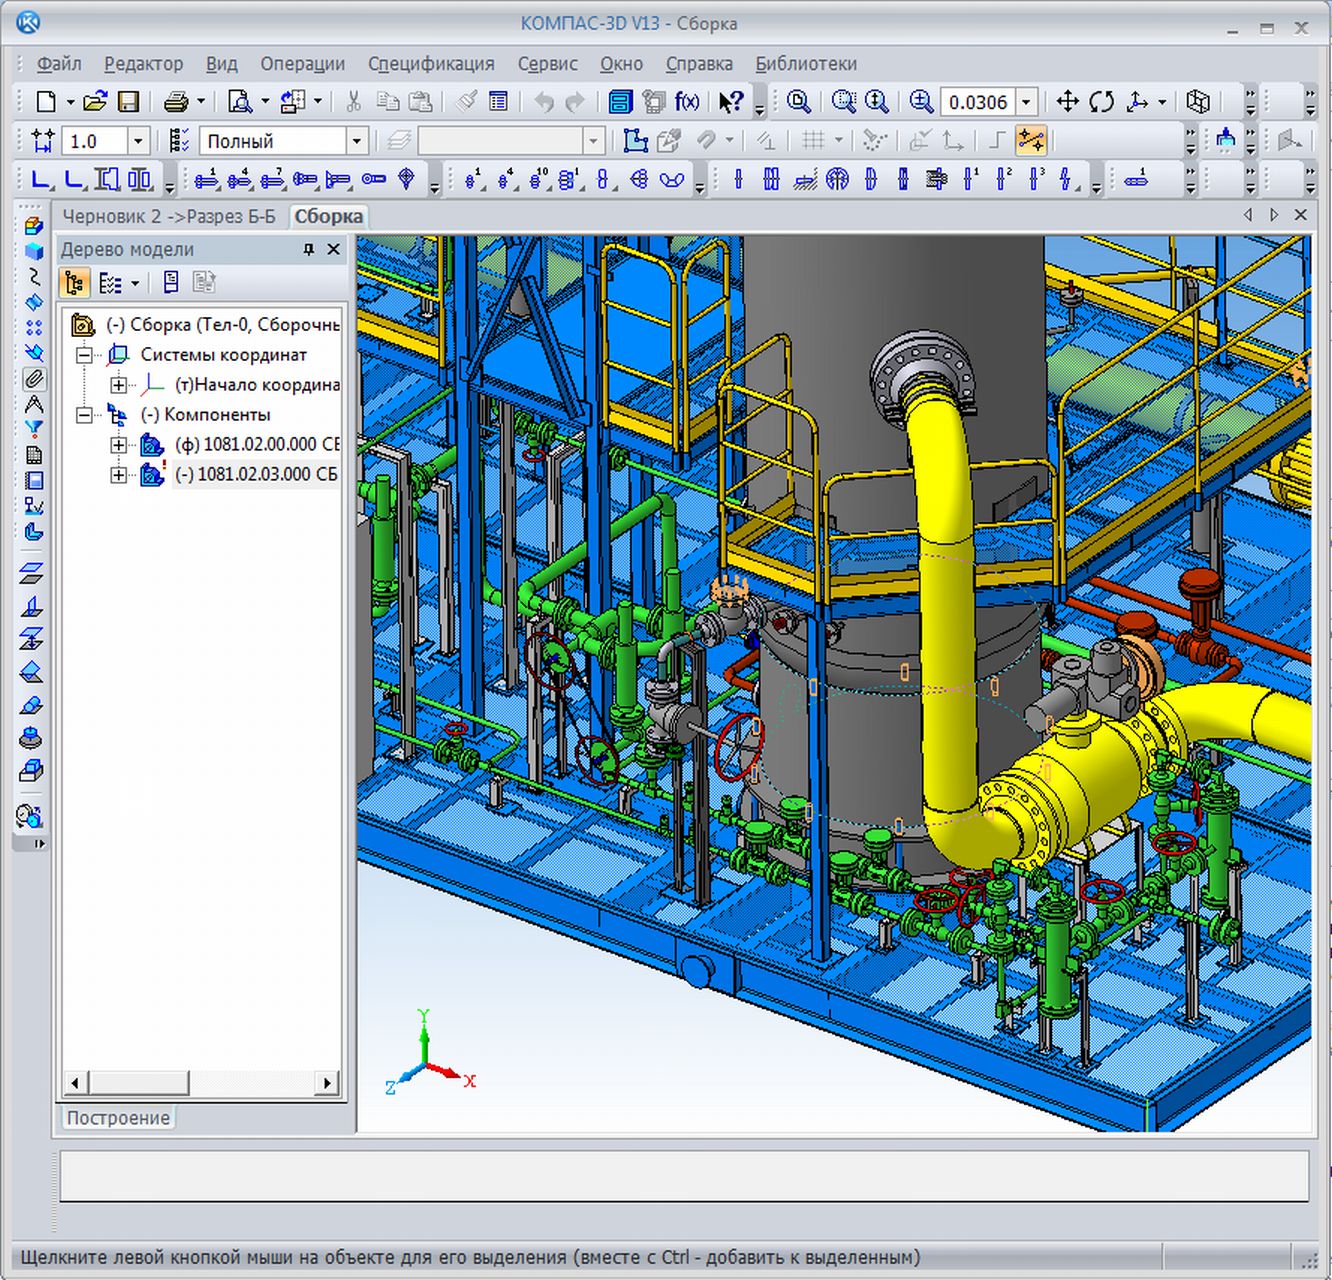
Task: Open the Операции menu
Action: pos(302,64)
